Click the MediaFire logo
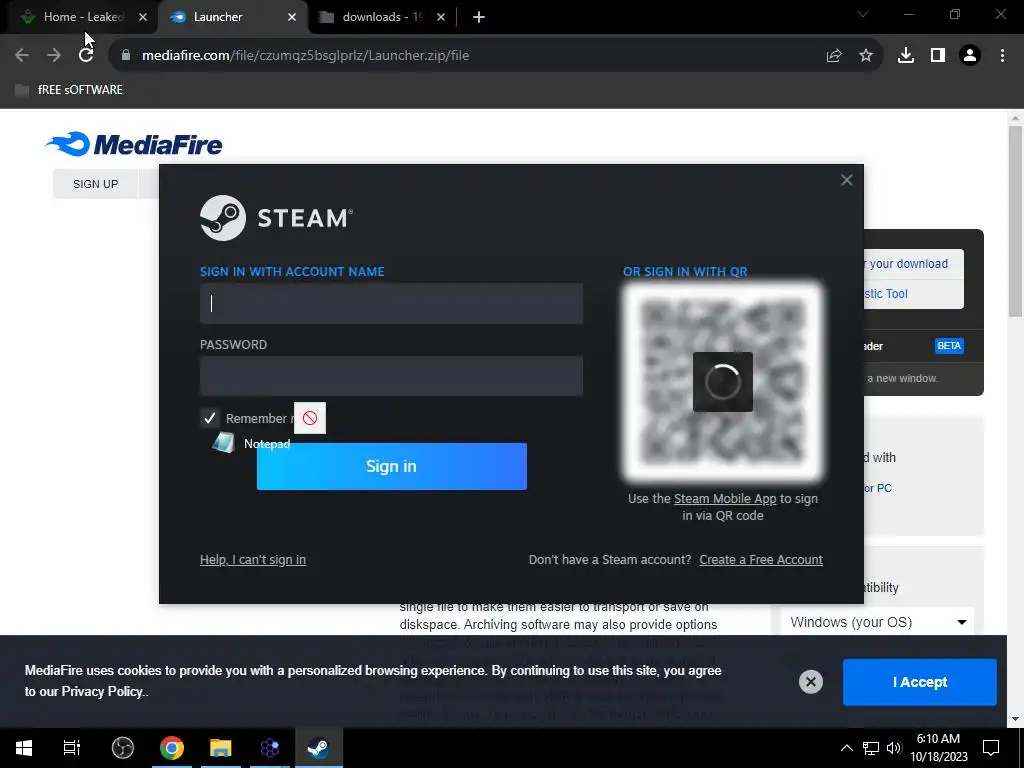This screenshot has width=1024, height=768. 134,144
